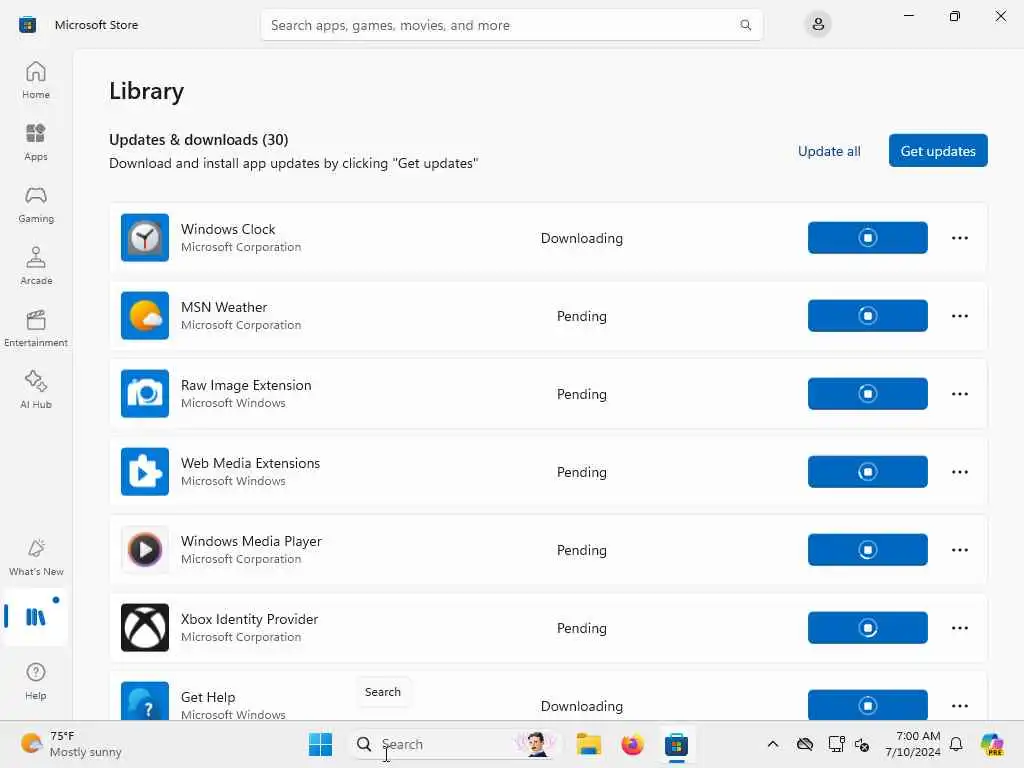Open more options for MSN Weather
The height and width of the screenshot is (768, 1024).
pos(960,315)
